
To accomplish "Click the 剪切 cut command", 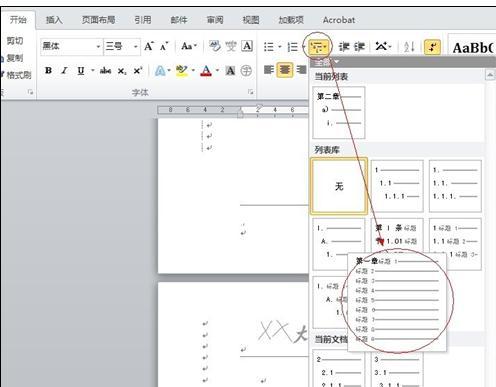I will click(15, 41).
